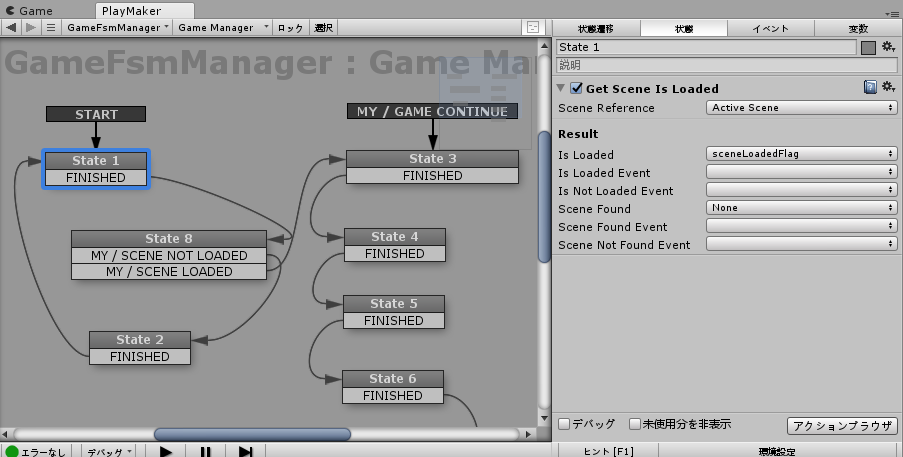Select the State 3 node
Image resolution: width=903 pixels, height=457 pixels.
[x=432, y=159]
